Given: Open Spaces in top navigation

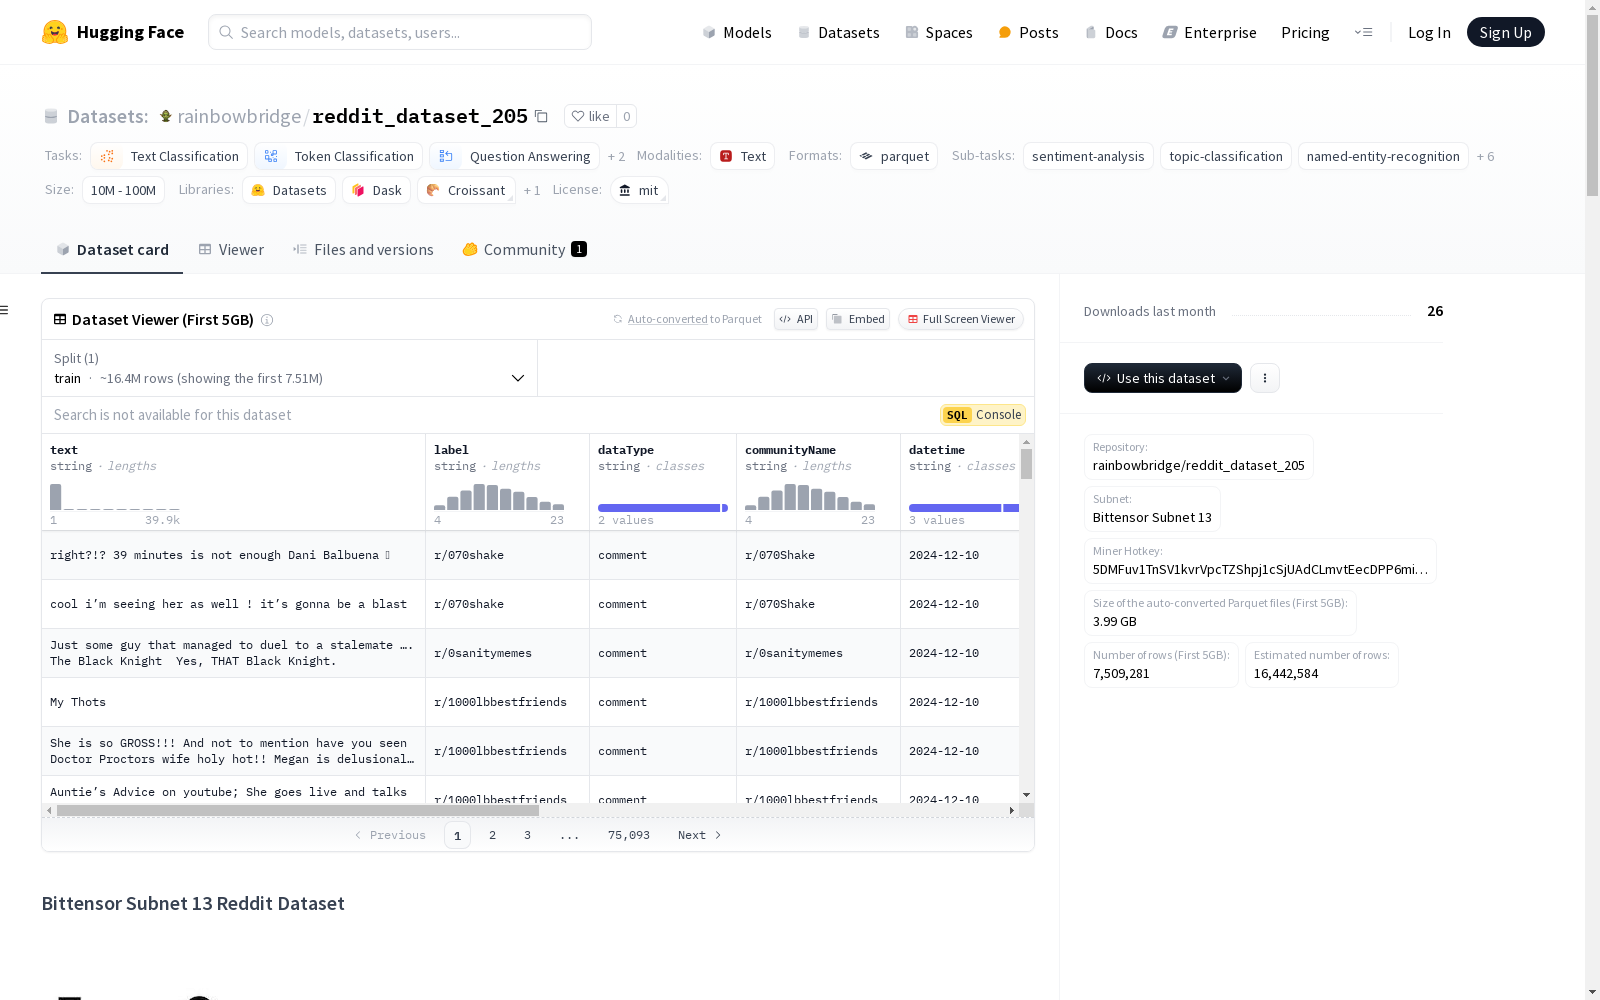Looking at the screenshot, I should [x=938, y=32].
